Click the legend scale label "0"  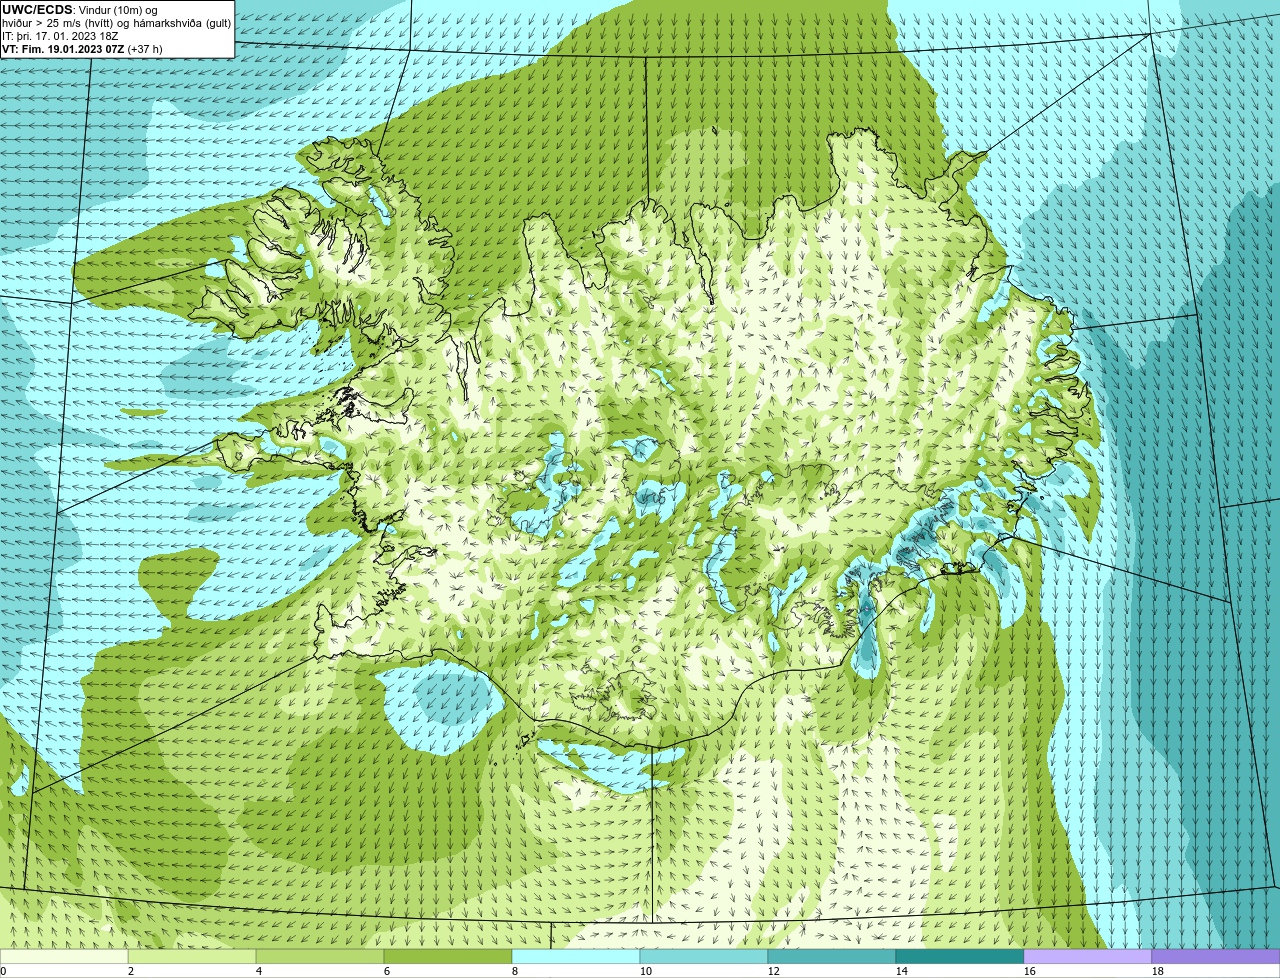3,971
